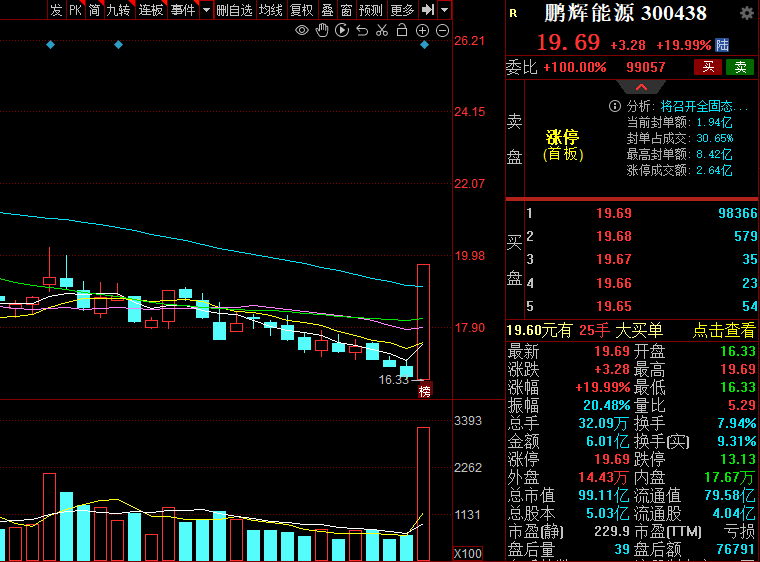Open the dropdown arrow after 事件

pos(206,10)
